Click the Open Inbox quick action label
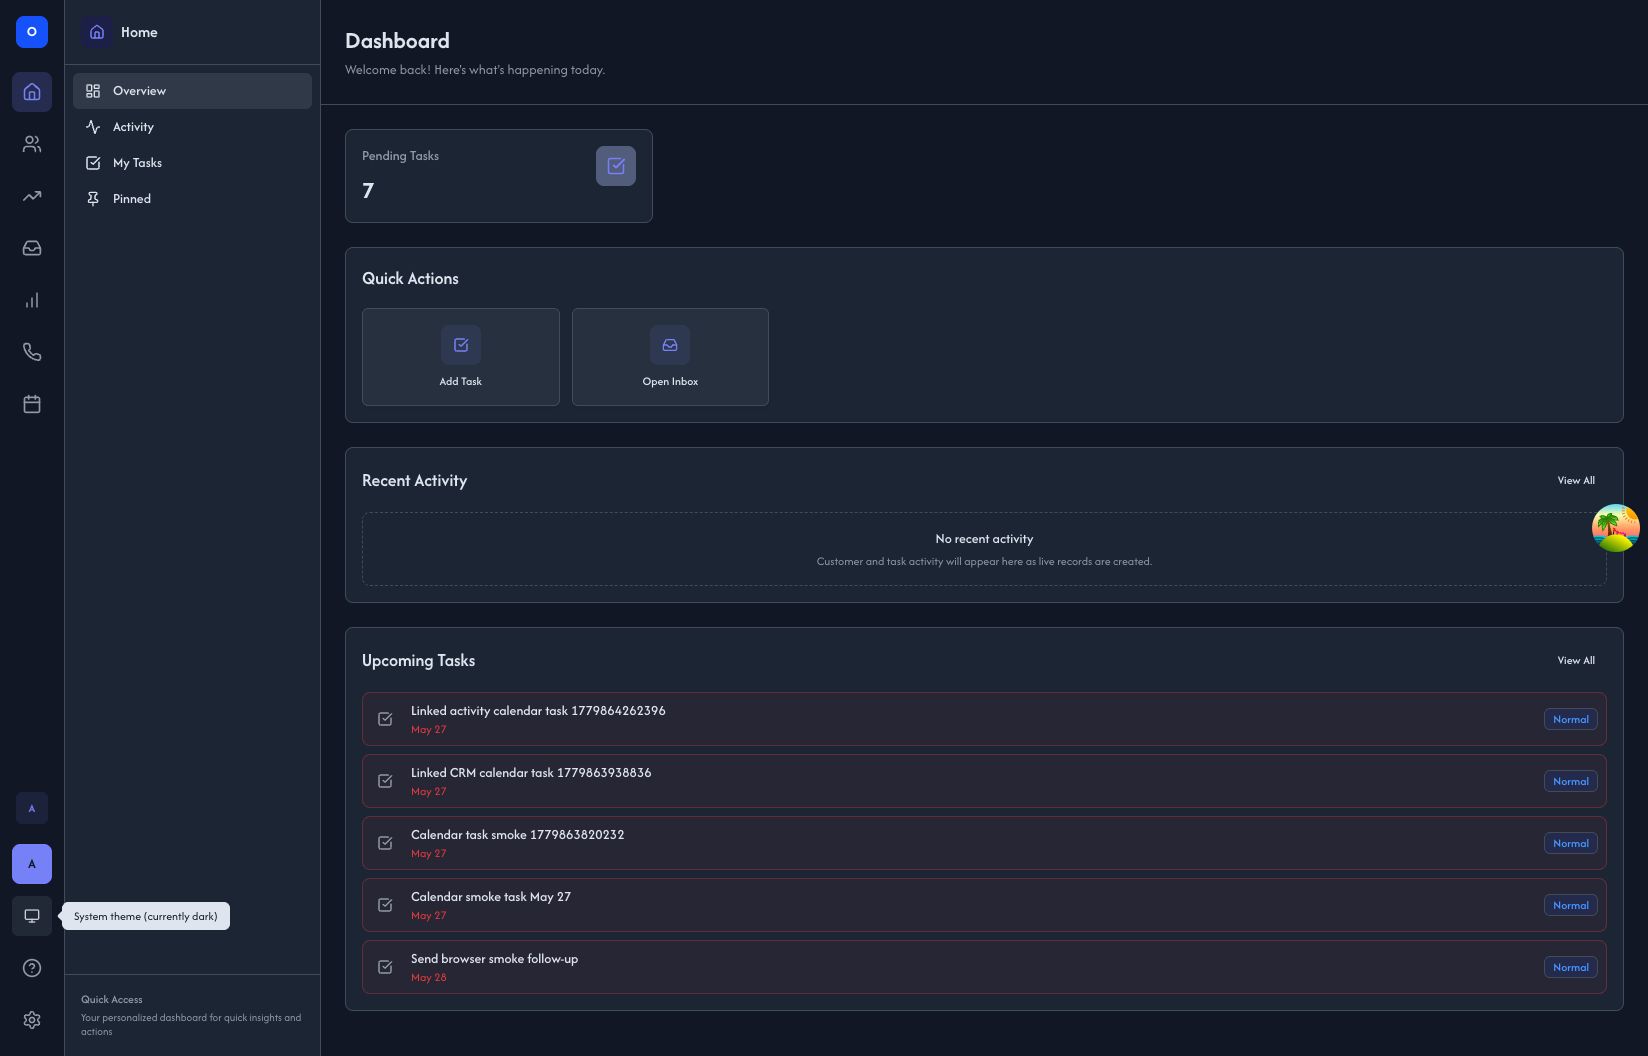Screen dimensions: 1648x1056 click(670, 382)
